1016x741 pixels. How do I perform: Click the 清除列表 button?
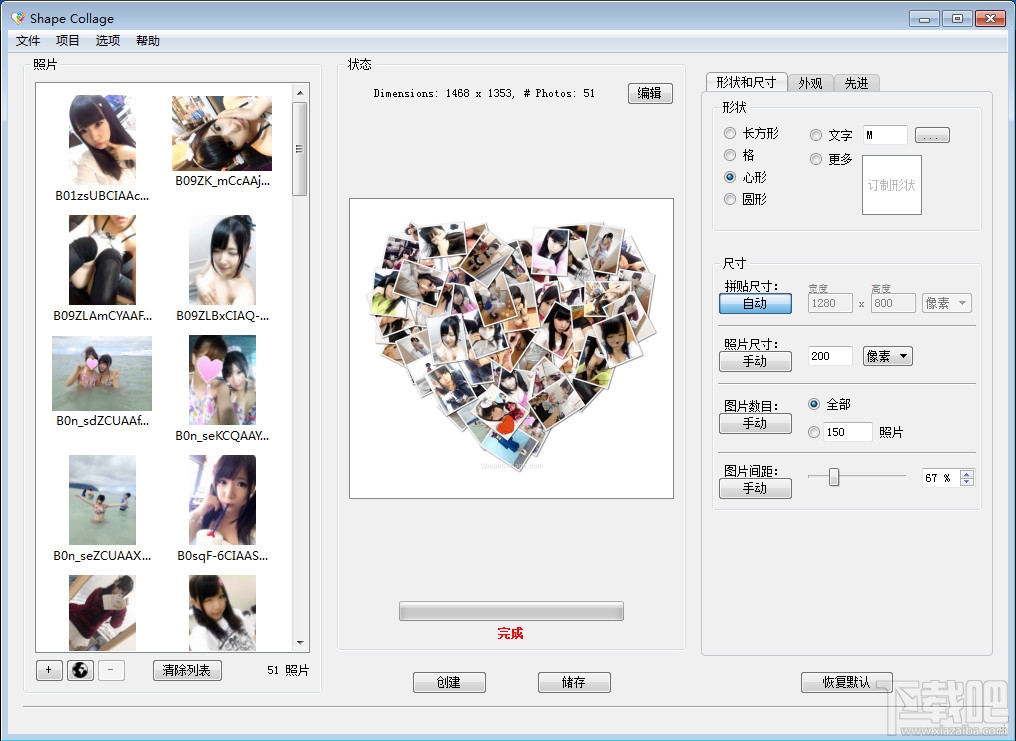[x=187, y=670]
